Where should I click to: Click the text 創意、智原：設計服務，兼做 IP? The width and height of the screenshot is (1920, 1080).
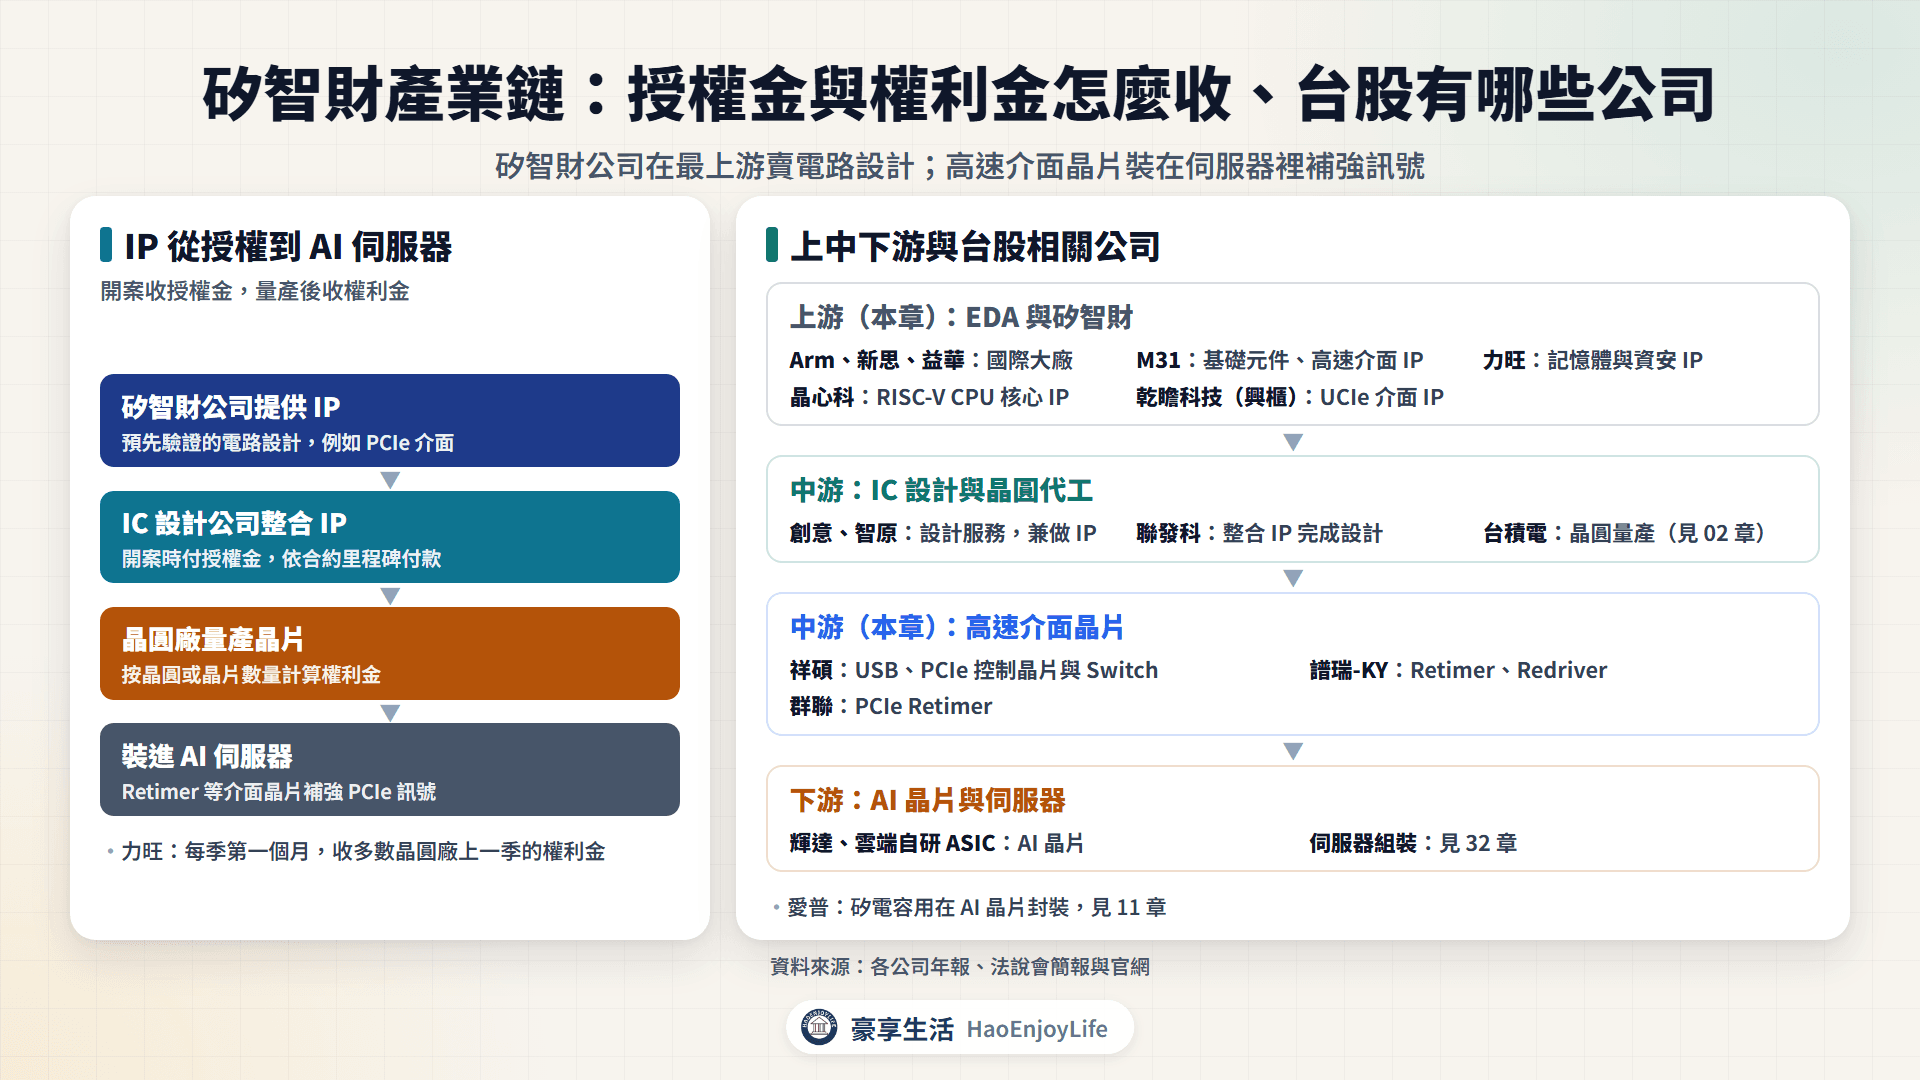[x=943, y=533]
